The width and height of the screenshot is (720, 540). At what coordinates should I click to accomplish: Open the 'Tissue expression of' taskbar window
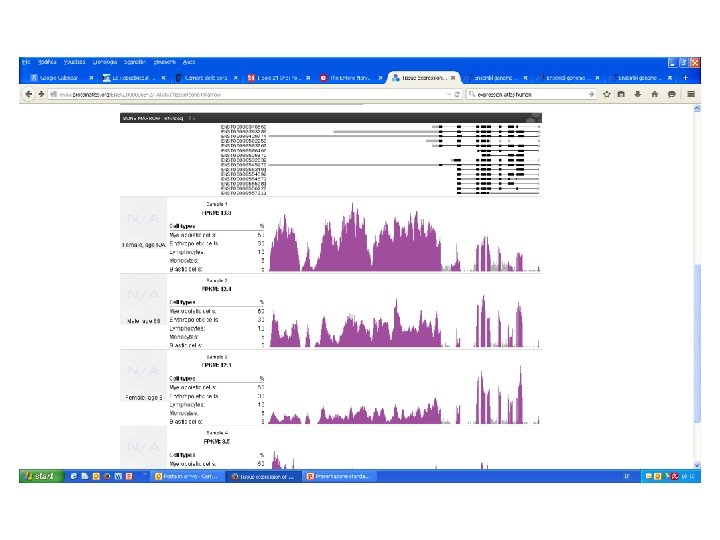tap(264, 476)
